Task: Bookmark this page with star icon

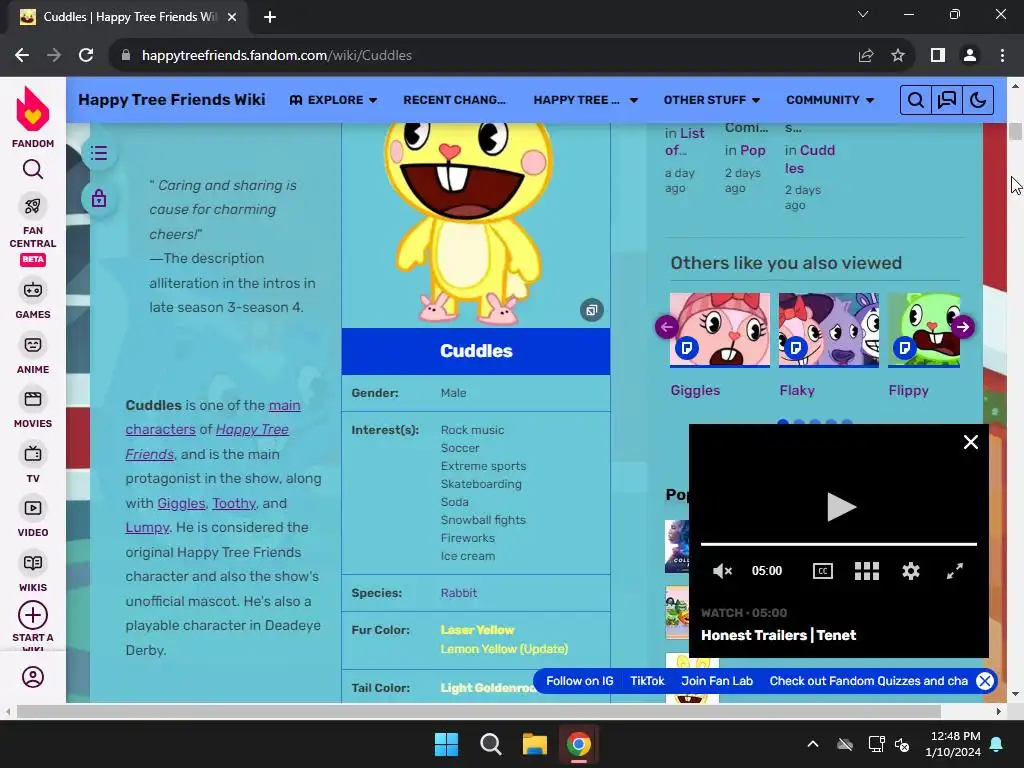Action: 898,56
